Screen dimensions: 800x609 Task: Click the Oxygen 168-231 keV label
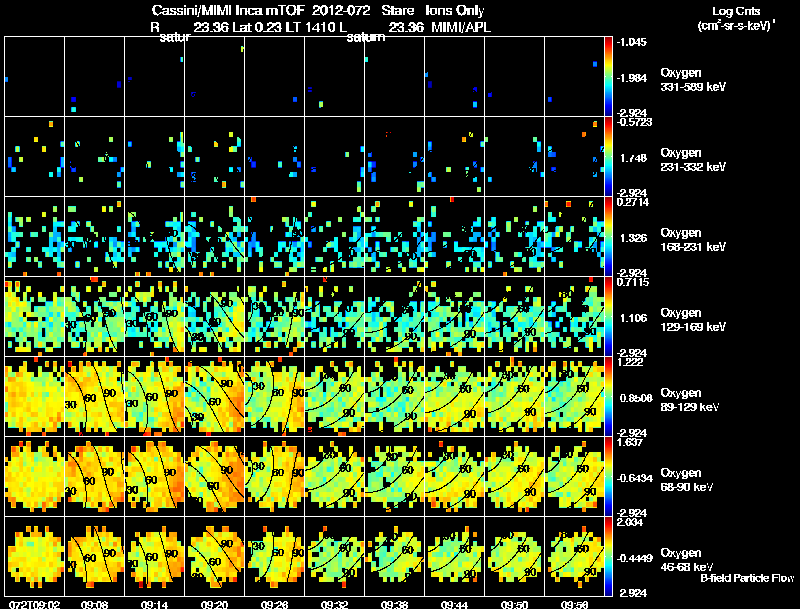693,240
